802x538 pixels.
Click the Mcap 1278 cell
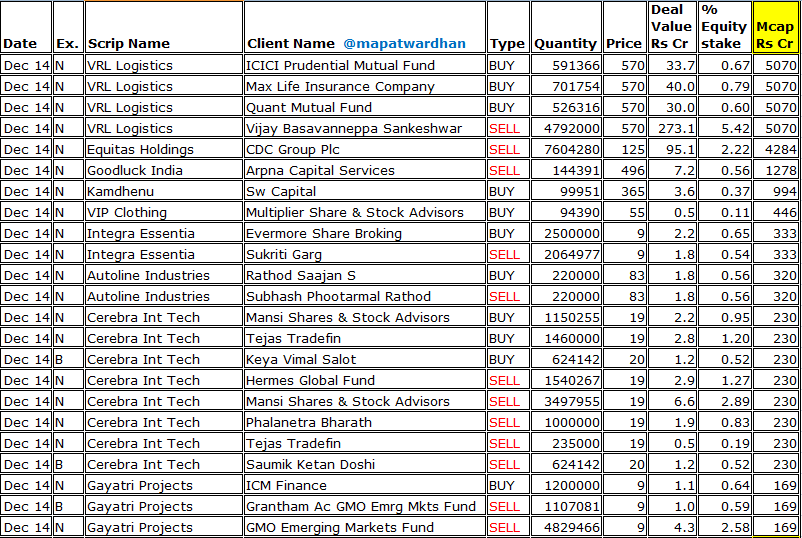coord(775,170)
